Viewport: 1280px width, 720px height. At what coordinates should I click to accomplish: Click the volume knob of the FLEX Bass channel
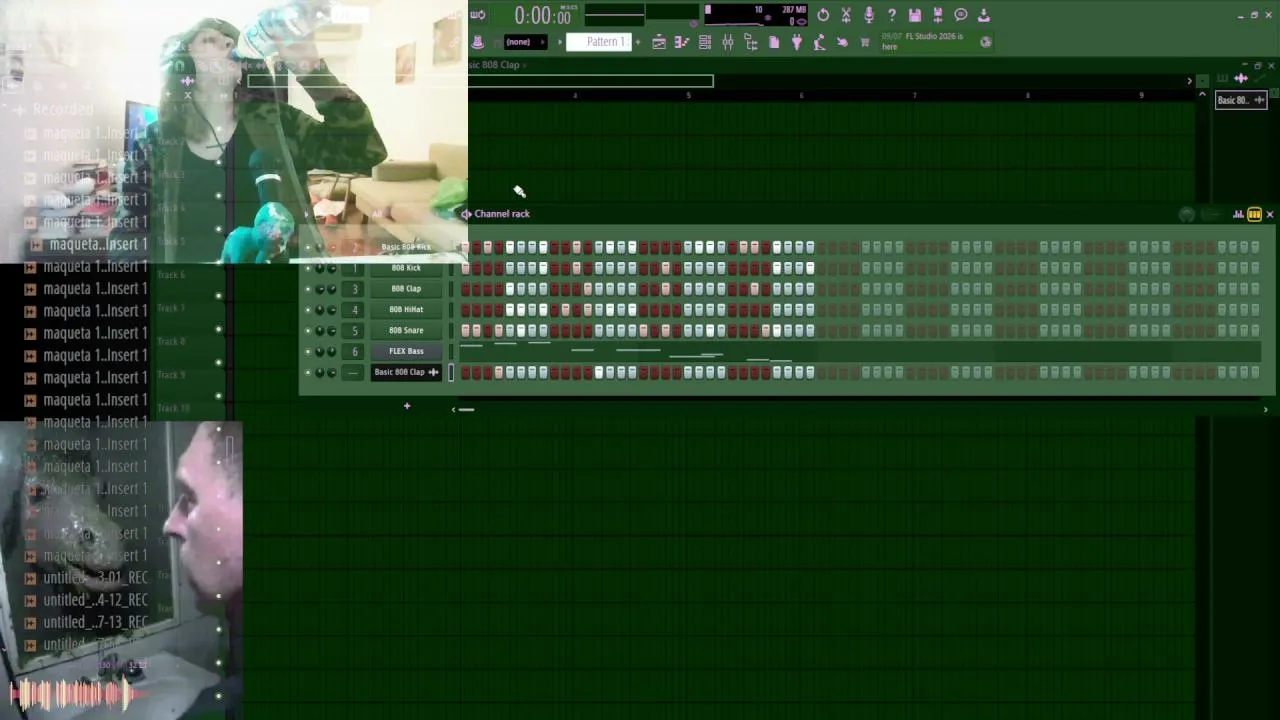pos(332,352)
